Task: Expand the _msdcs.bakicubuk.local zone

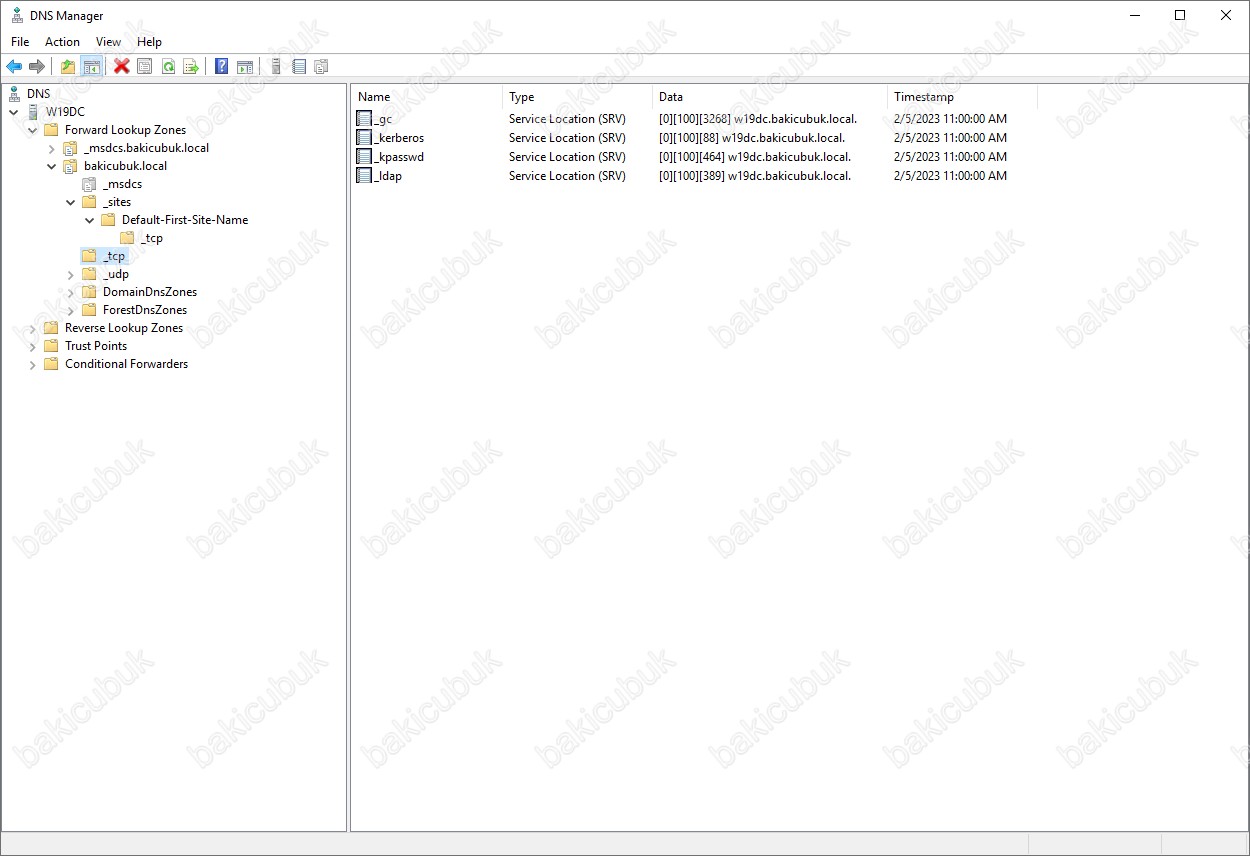Action: tap(52, 148)
